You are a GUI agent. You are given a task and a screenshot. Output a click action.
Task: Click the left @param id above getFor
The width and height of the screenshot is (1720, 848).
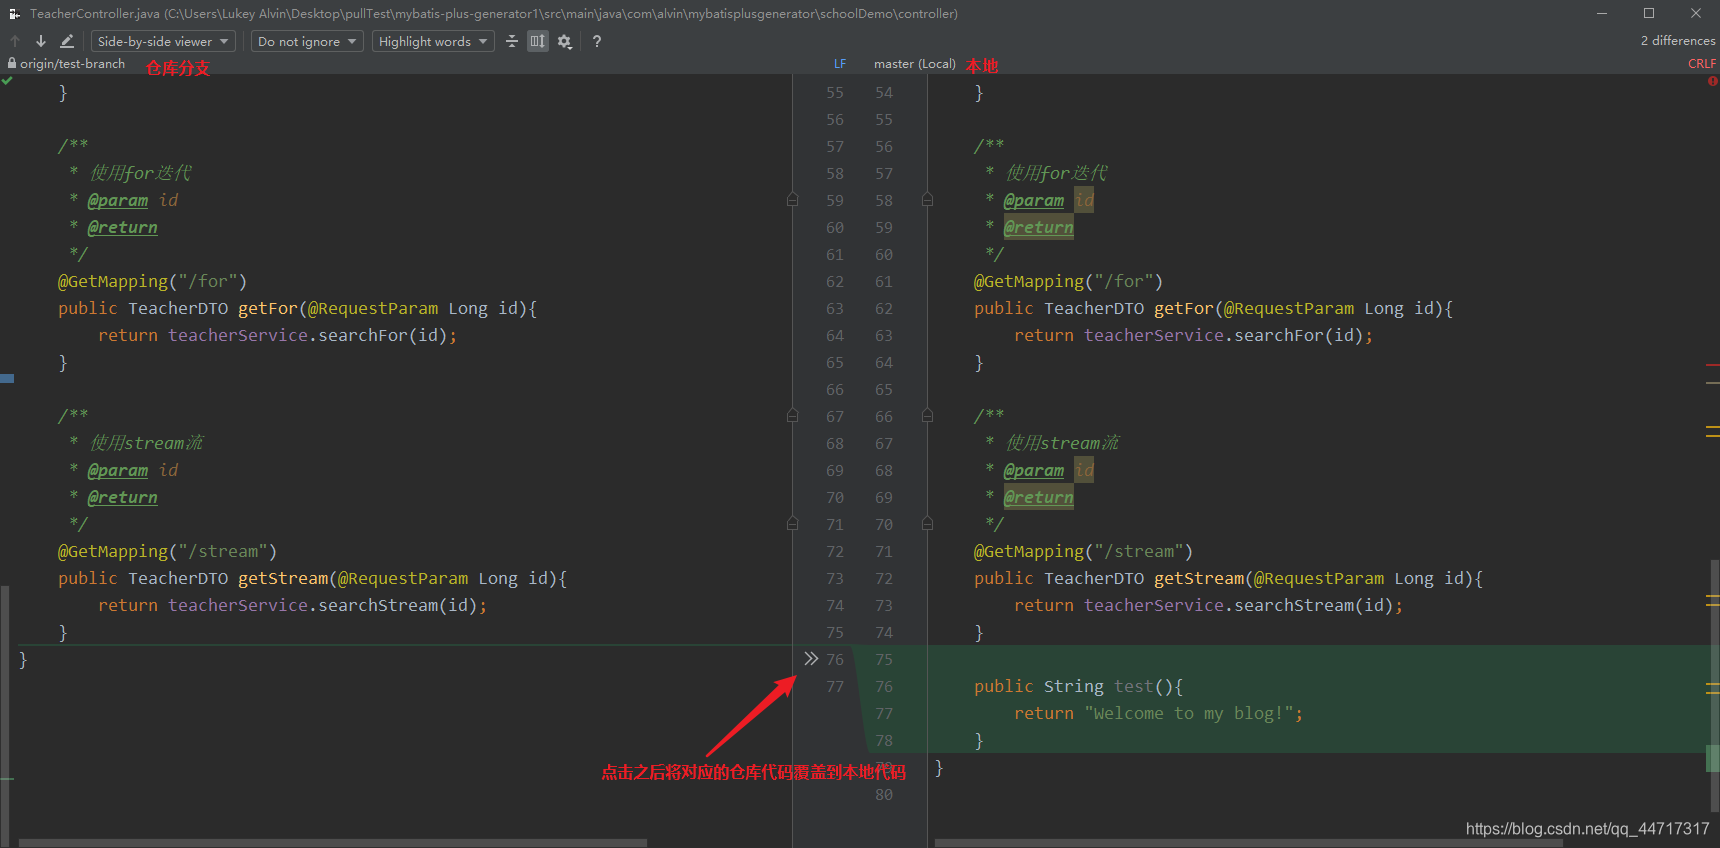[x=133, y=200]
